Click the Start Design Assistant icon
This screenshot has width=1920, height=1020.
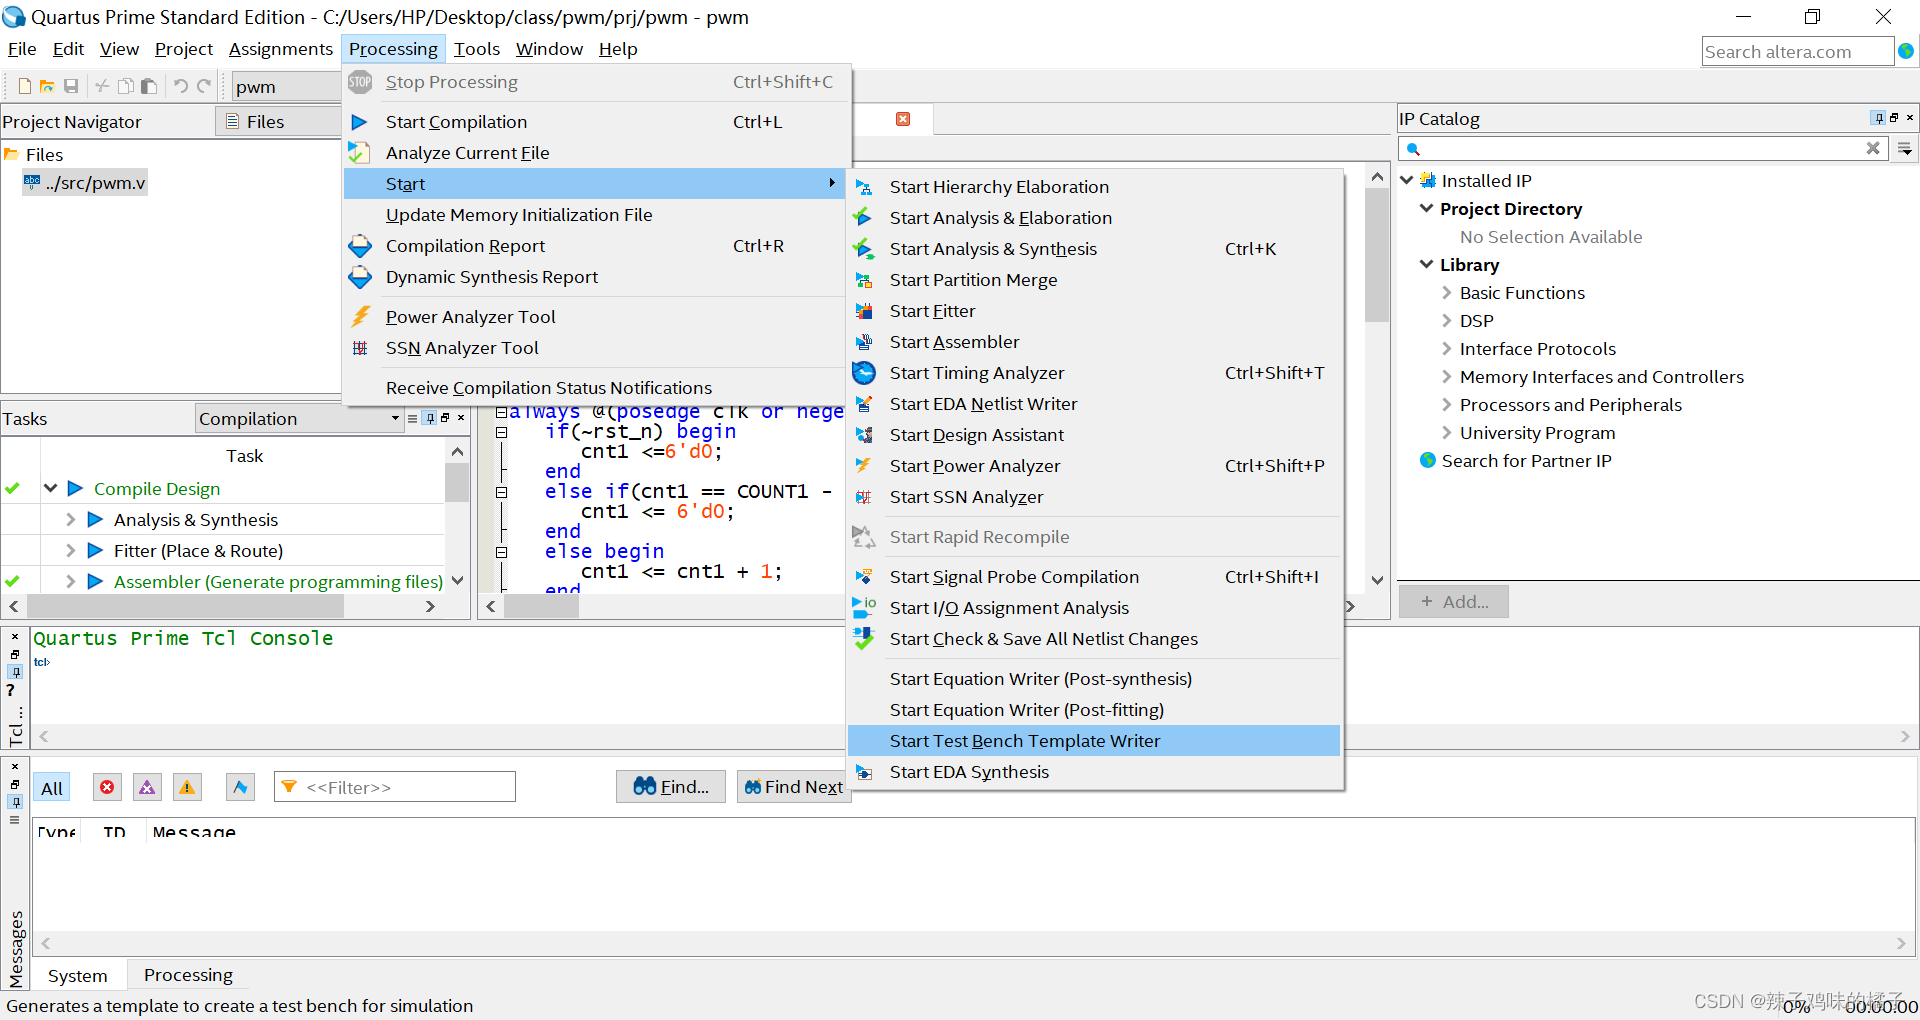[x=864, y=435]
